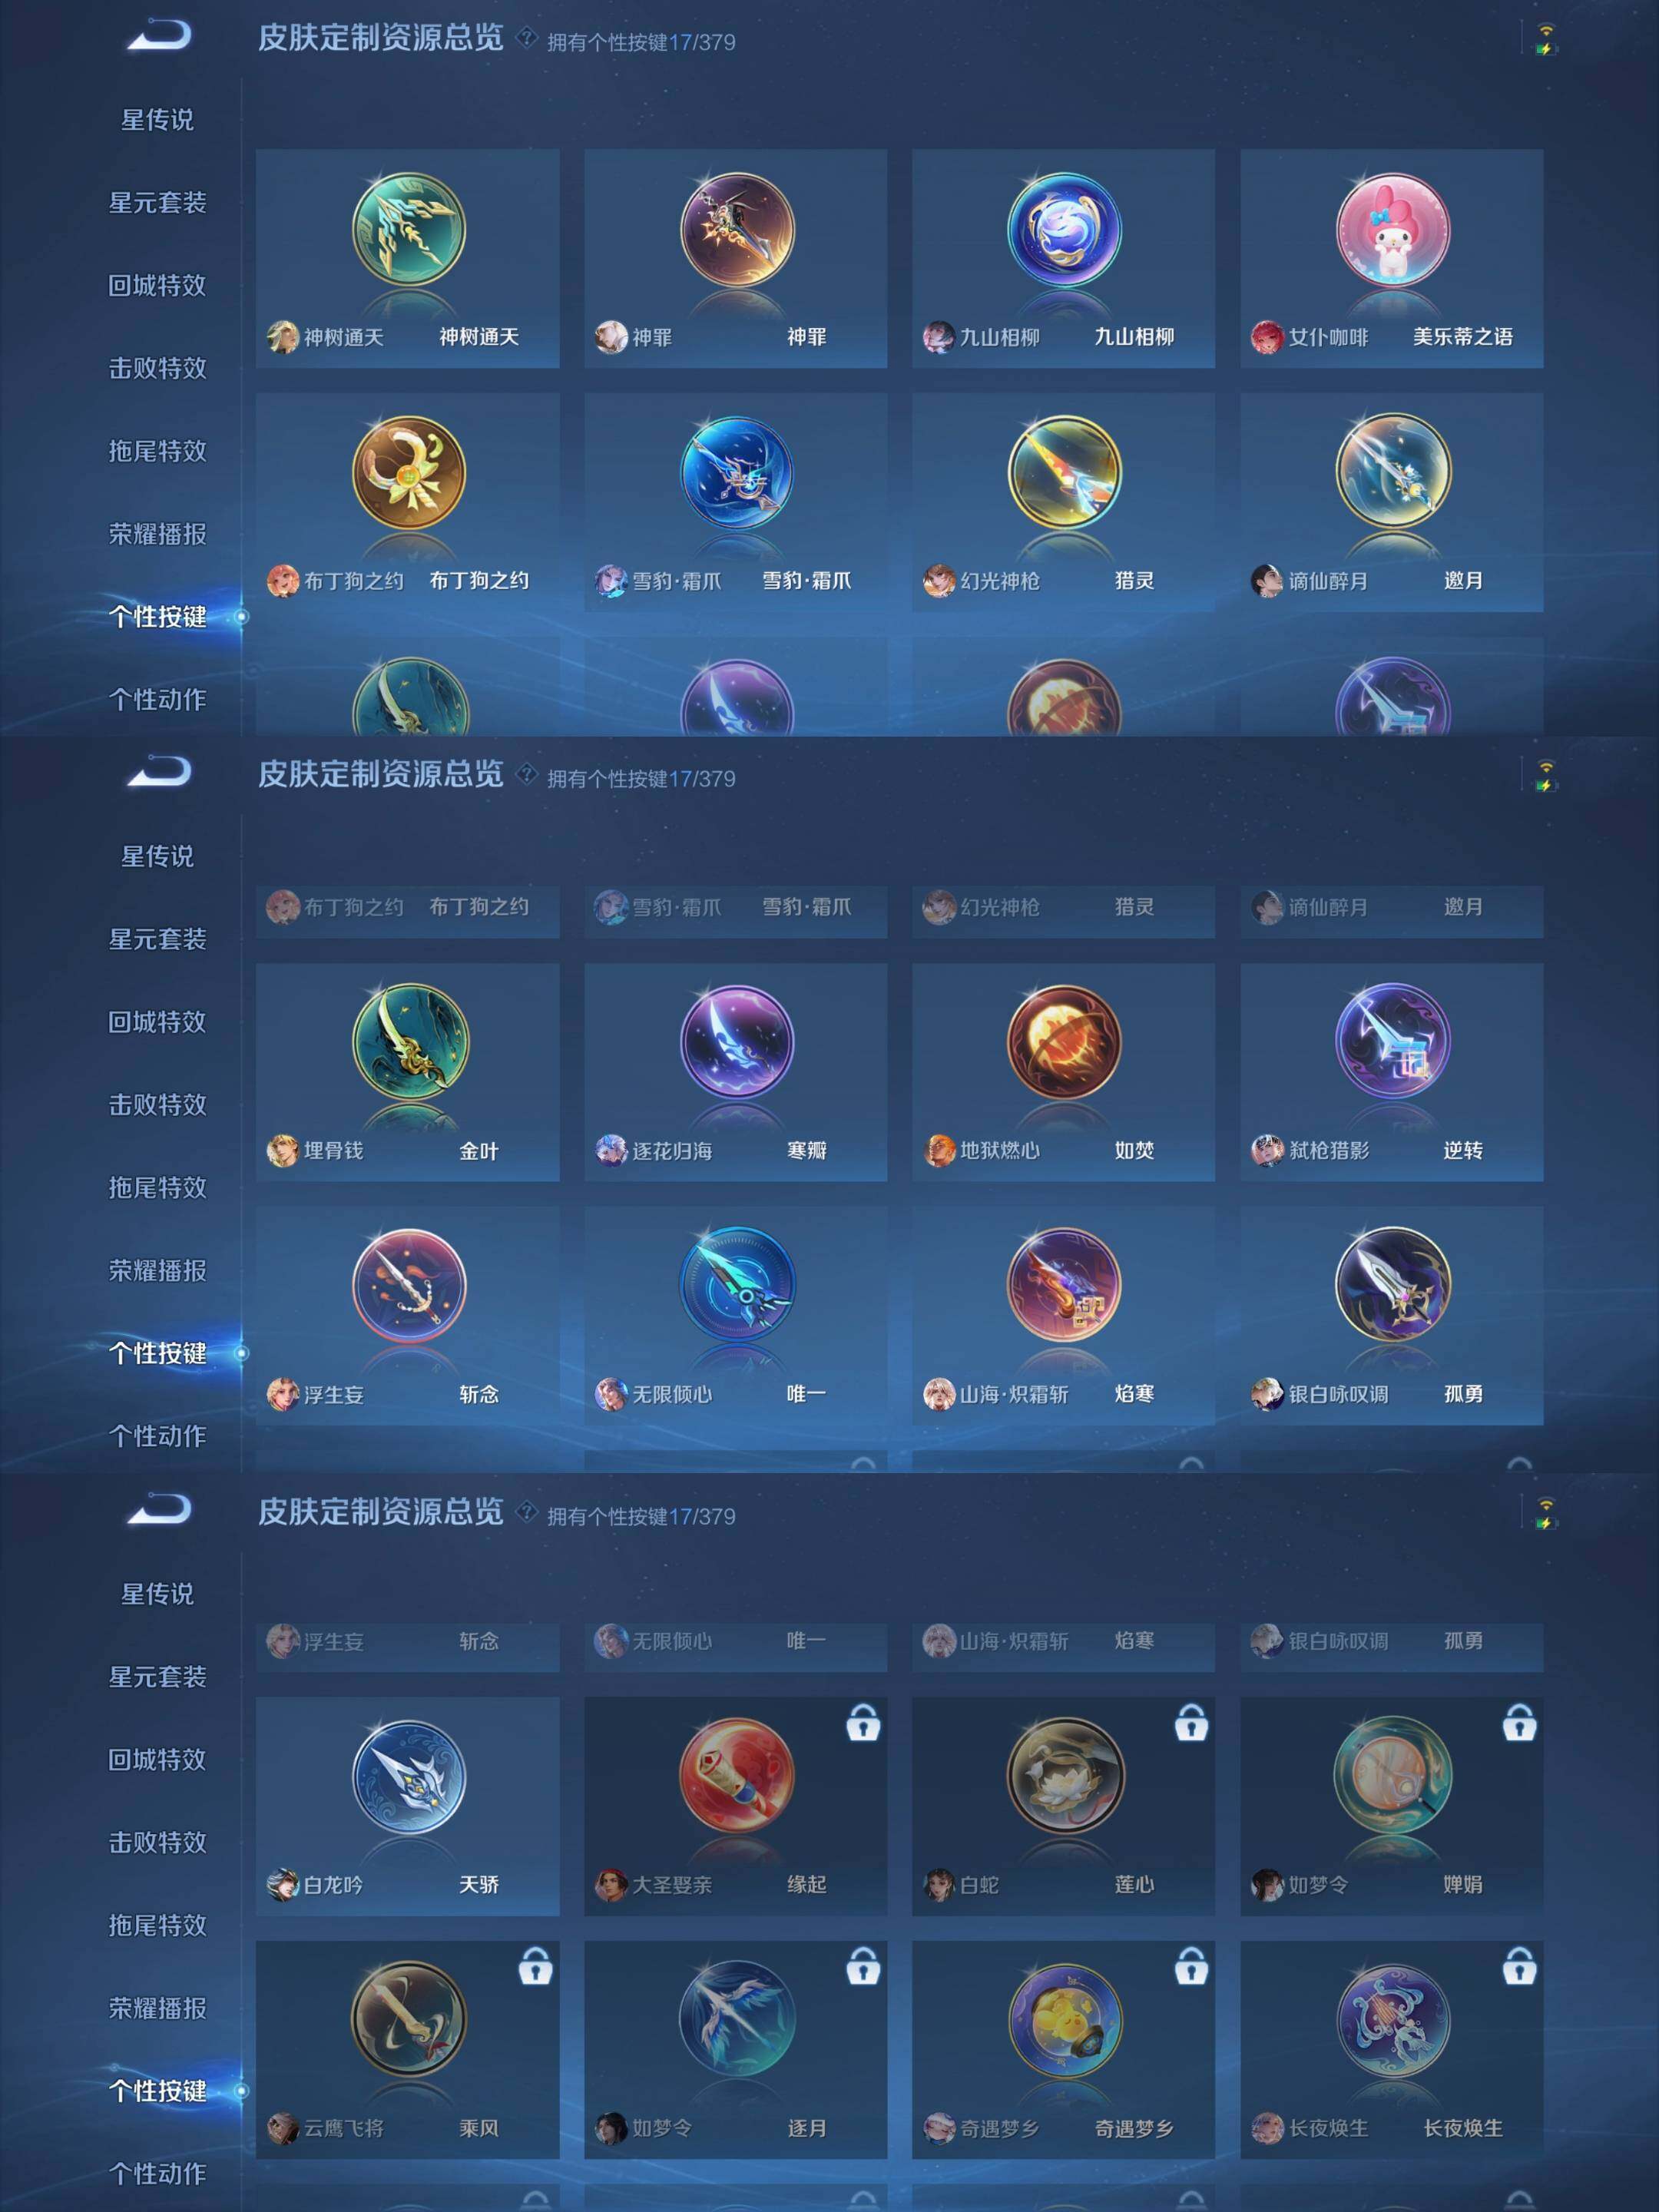This screenshot has height=2212, width=1659.
Task: Select the 如焚 fiery orb icon
Action: click(1064, 1042)
